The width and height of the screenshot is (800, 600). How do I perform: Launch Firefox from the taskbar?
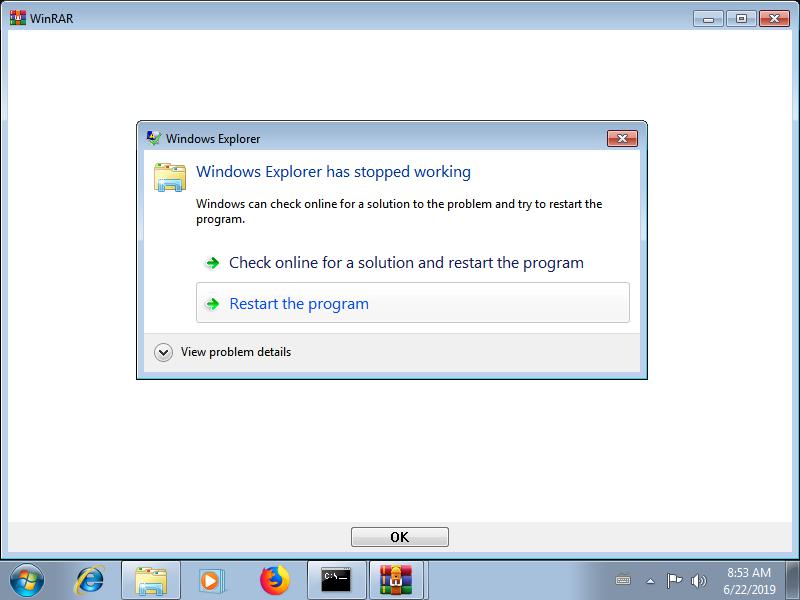(x=274, y=581)
